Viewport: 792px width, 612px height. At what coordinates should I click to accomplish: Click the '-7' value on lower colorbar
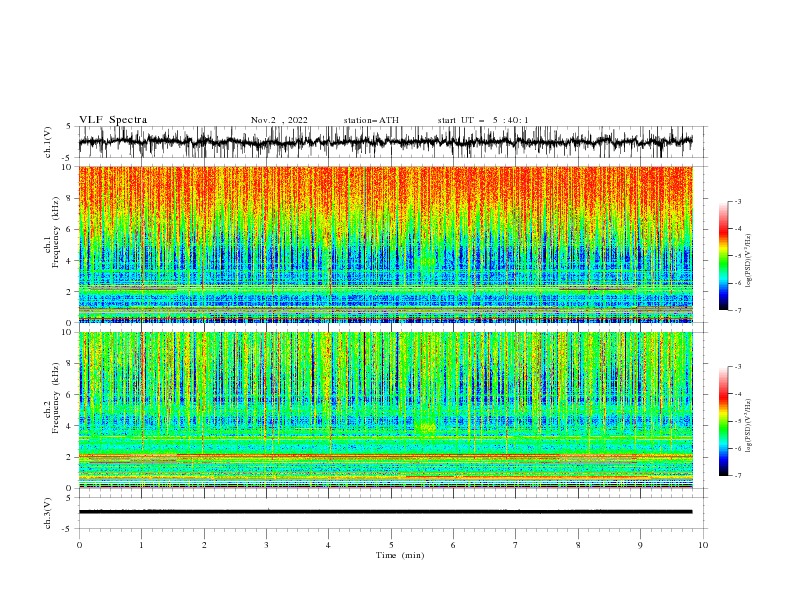737,476
